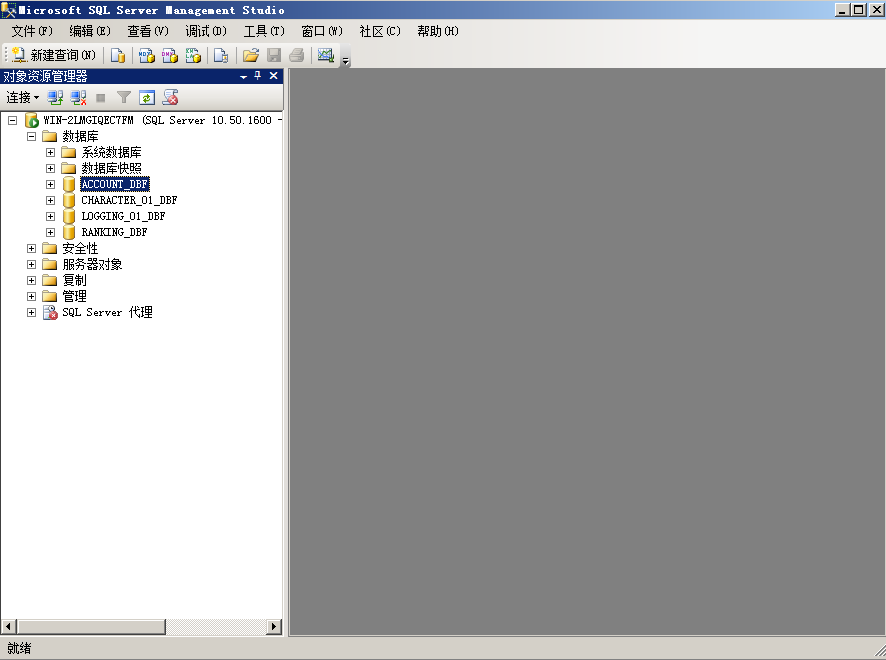Expand the 数据库快照 folder
The image size is (886, 660).
(x=50, y=168)
